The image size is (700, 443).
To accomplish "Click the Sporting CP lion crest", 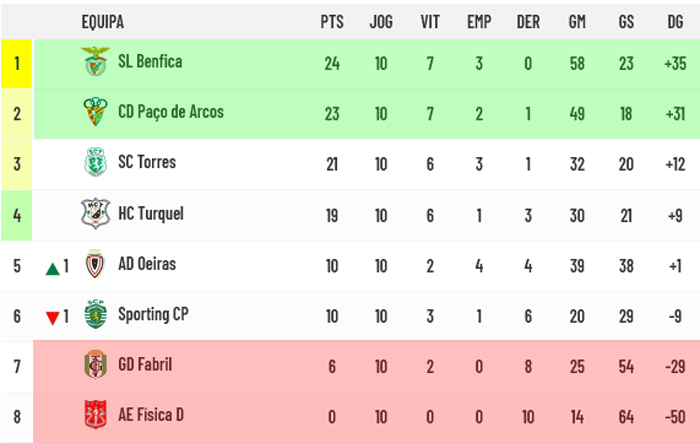I will click(96, 314).
